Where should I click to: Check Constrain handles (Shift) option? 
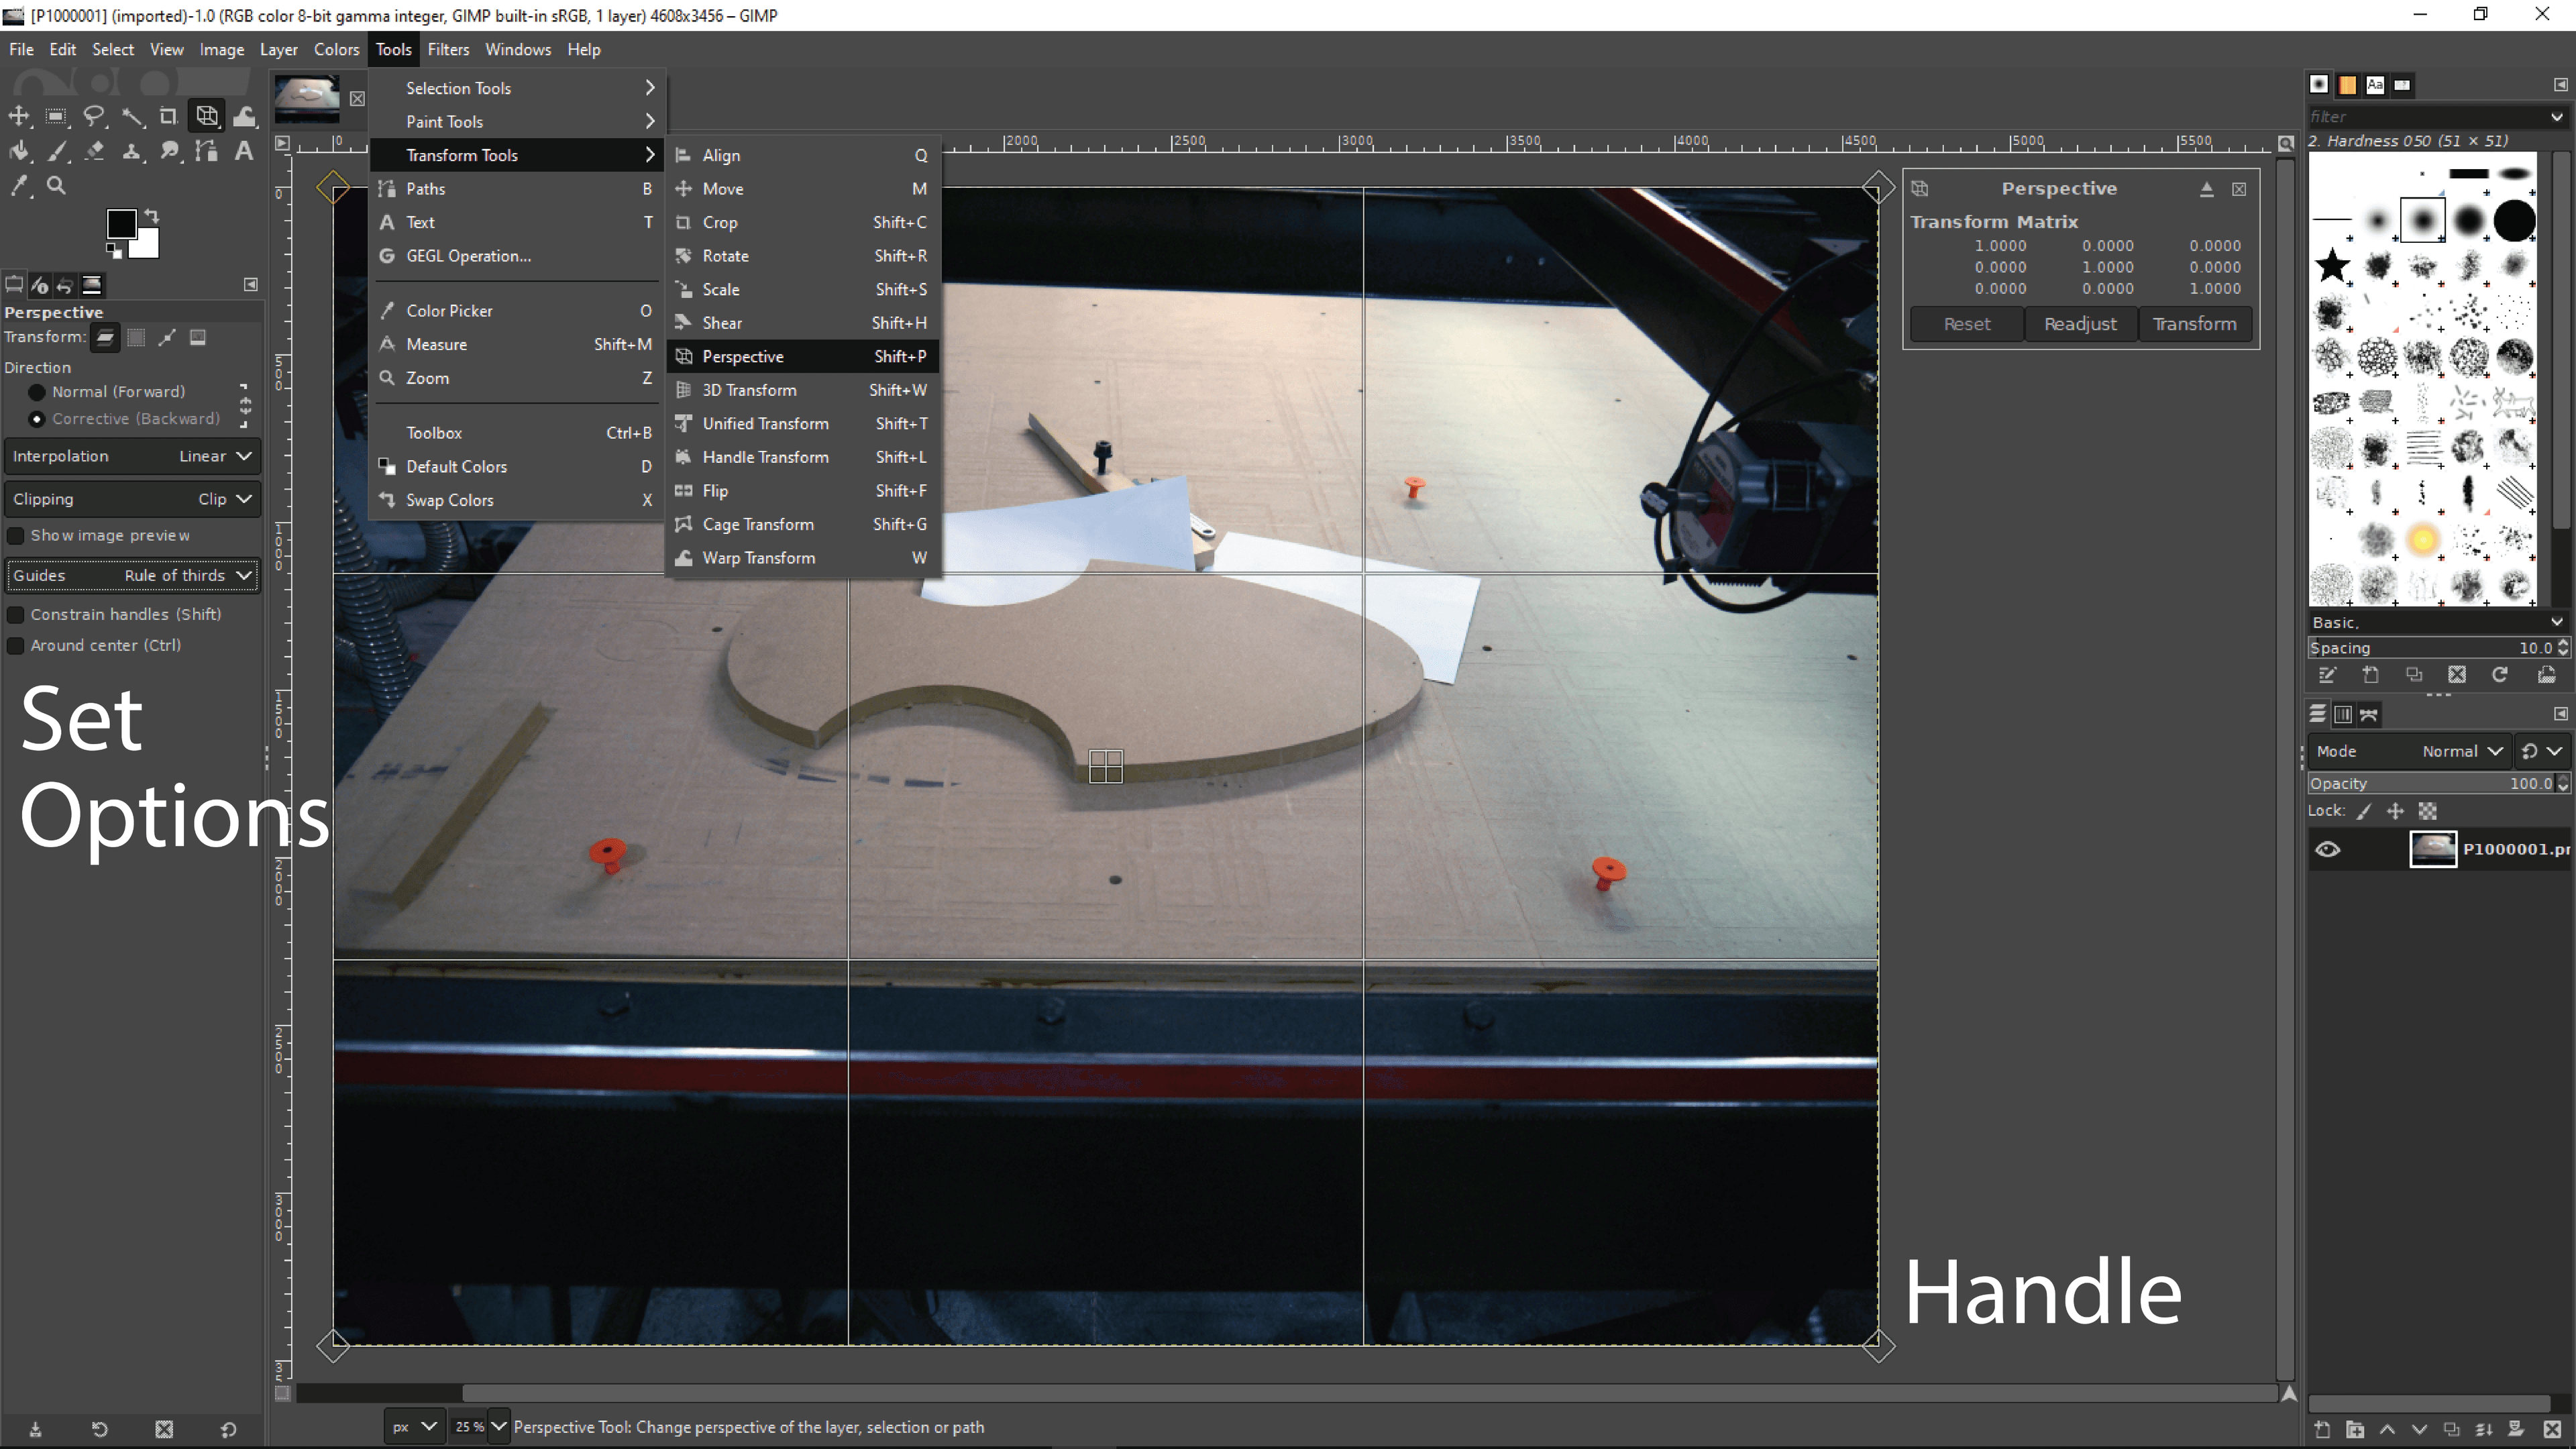[x=16, y=614]
